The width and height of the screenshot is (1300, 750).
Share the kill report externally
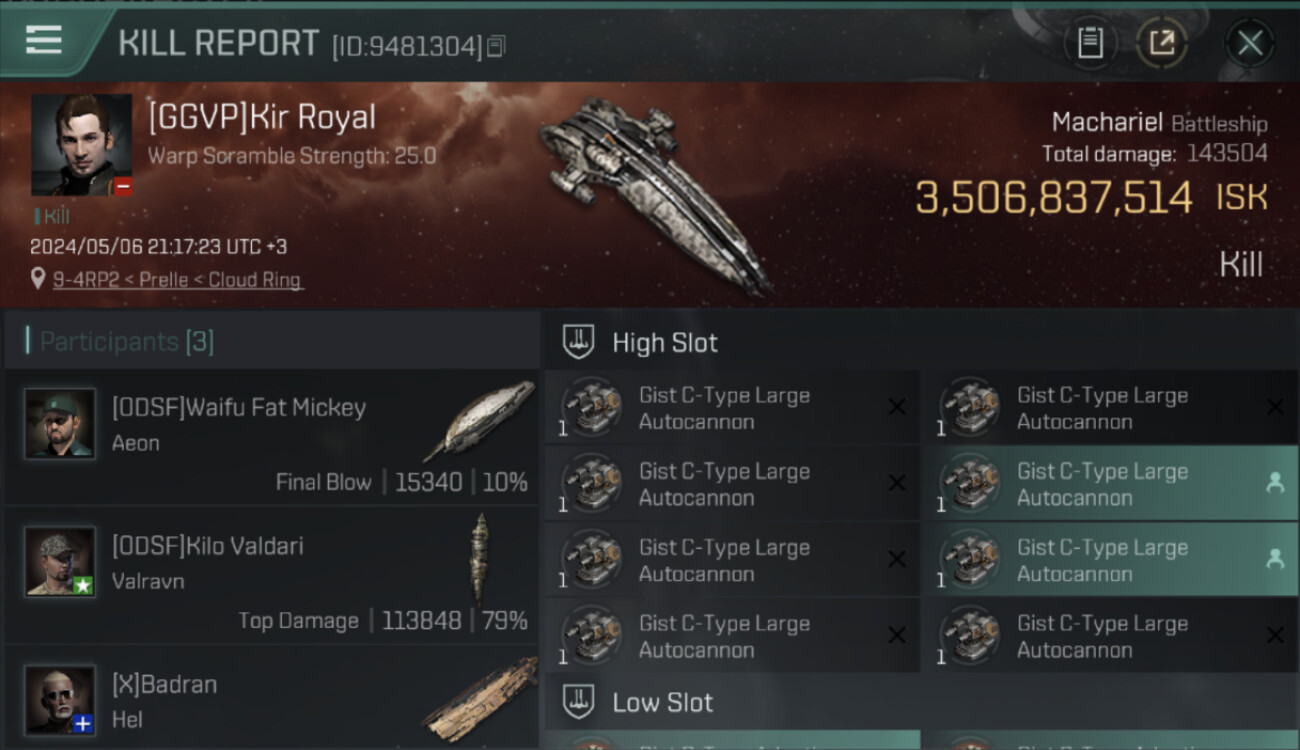coord(1161,43)
